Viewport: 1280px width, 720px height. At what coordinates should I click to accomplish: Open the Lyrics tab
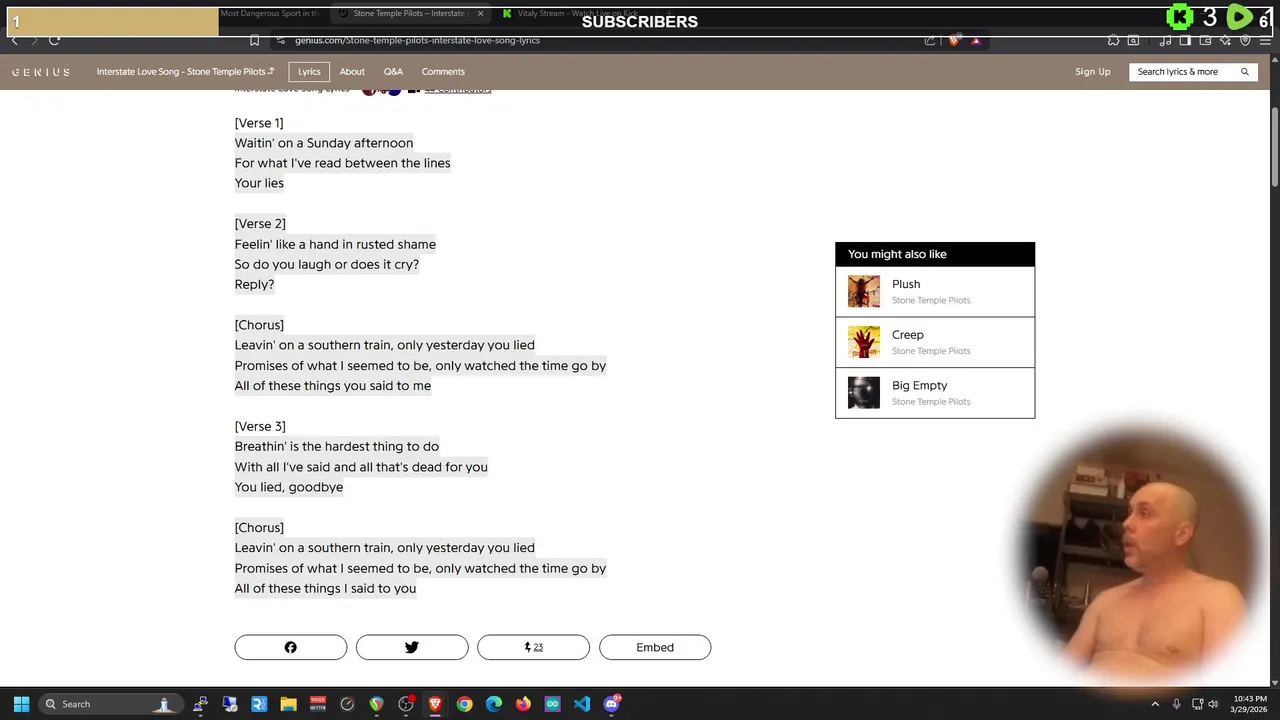point(309,72)
